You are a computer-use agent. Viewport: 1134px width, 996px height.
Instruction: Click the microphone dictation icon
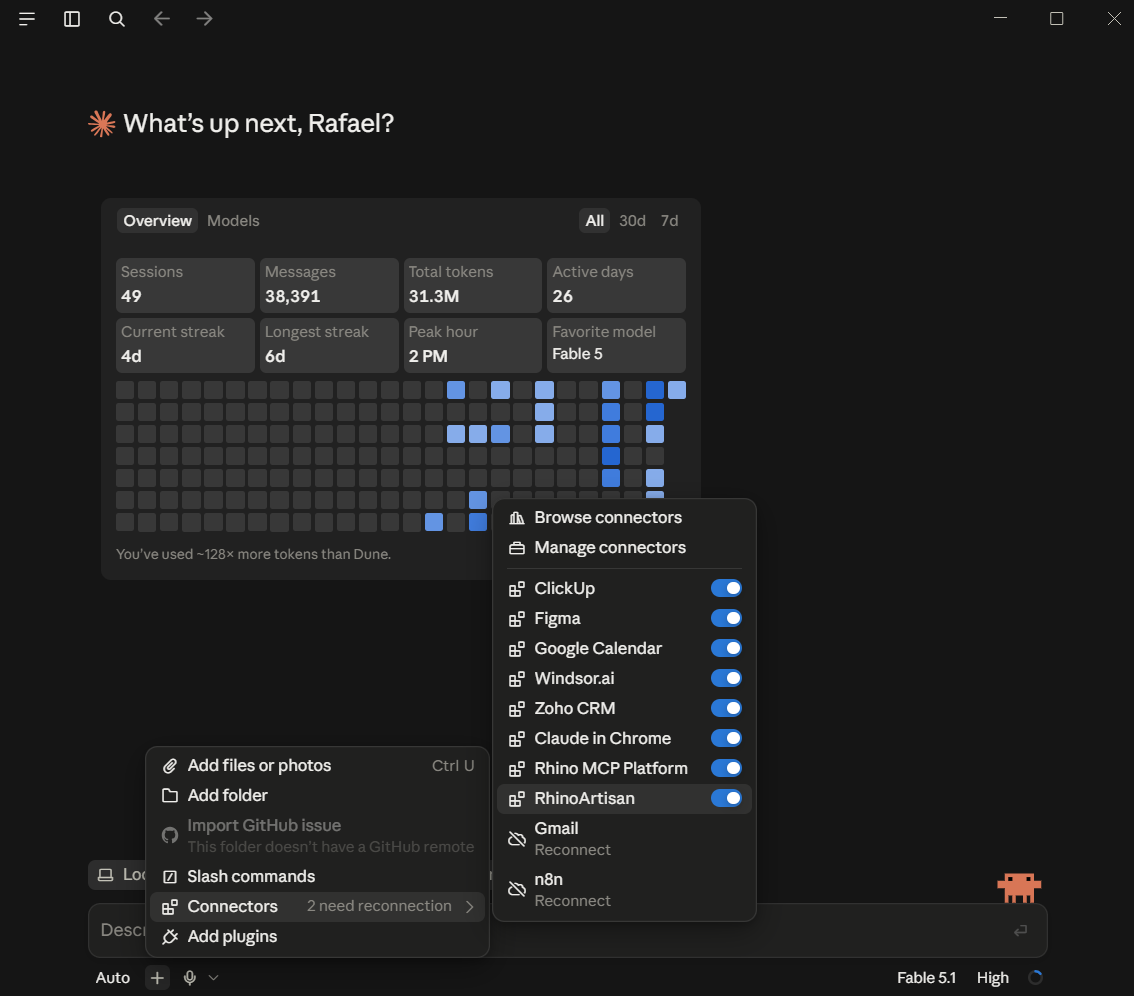(189, 978)
